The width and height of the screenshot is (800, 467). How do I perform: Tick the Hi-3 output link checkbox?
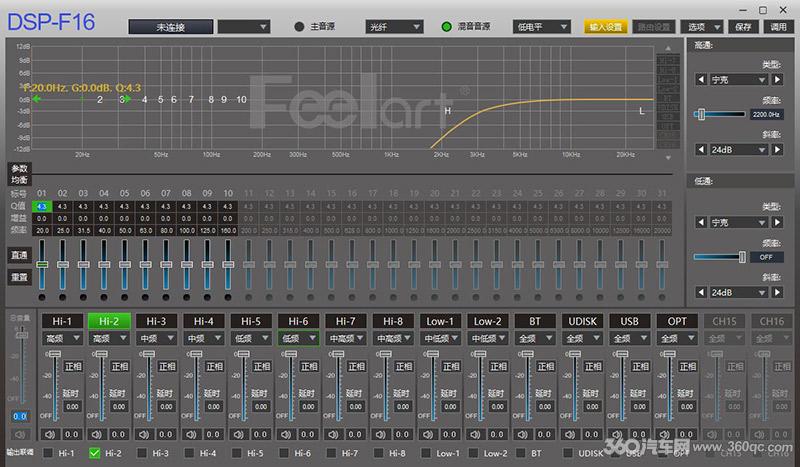[x=142, y=453]
